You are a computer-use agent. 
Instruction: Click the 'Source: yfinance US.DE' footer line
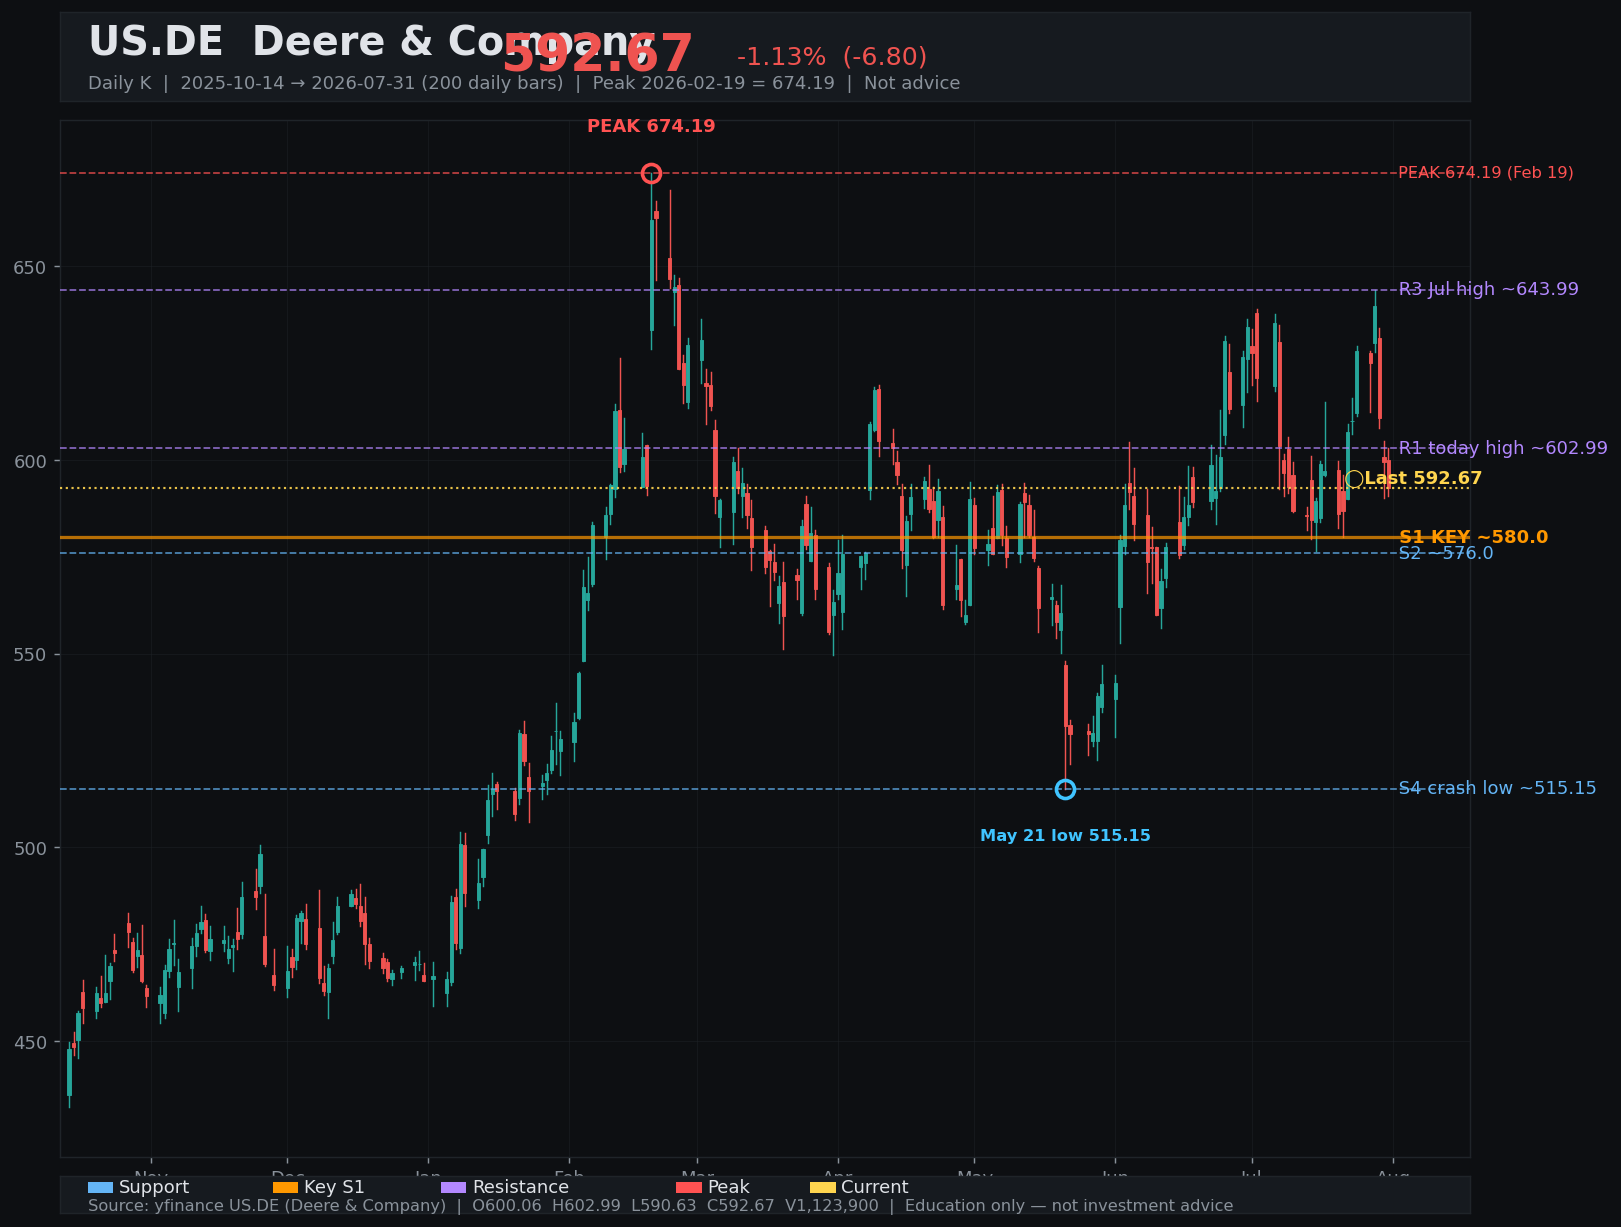click(x=660, y=1206)
